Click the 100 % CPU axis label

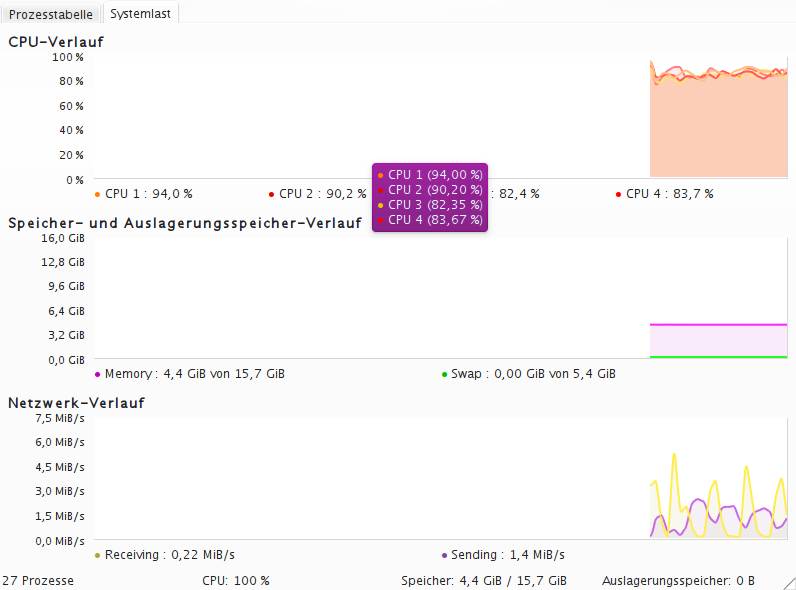coord(68,57)
